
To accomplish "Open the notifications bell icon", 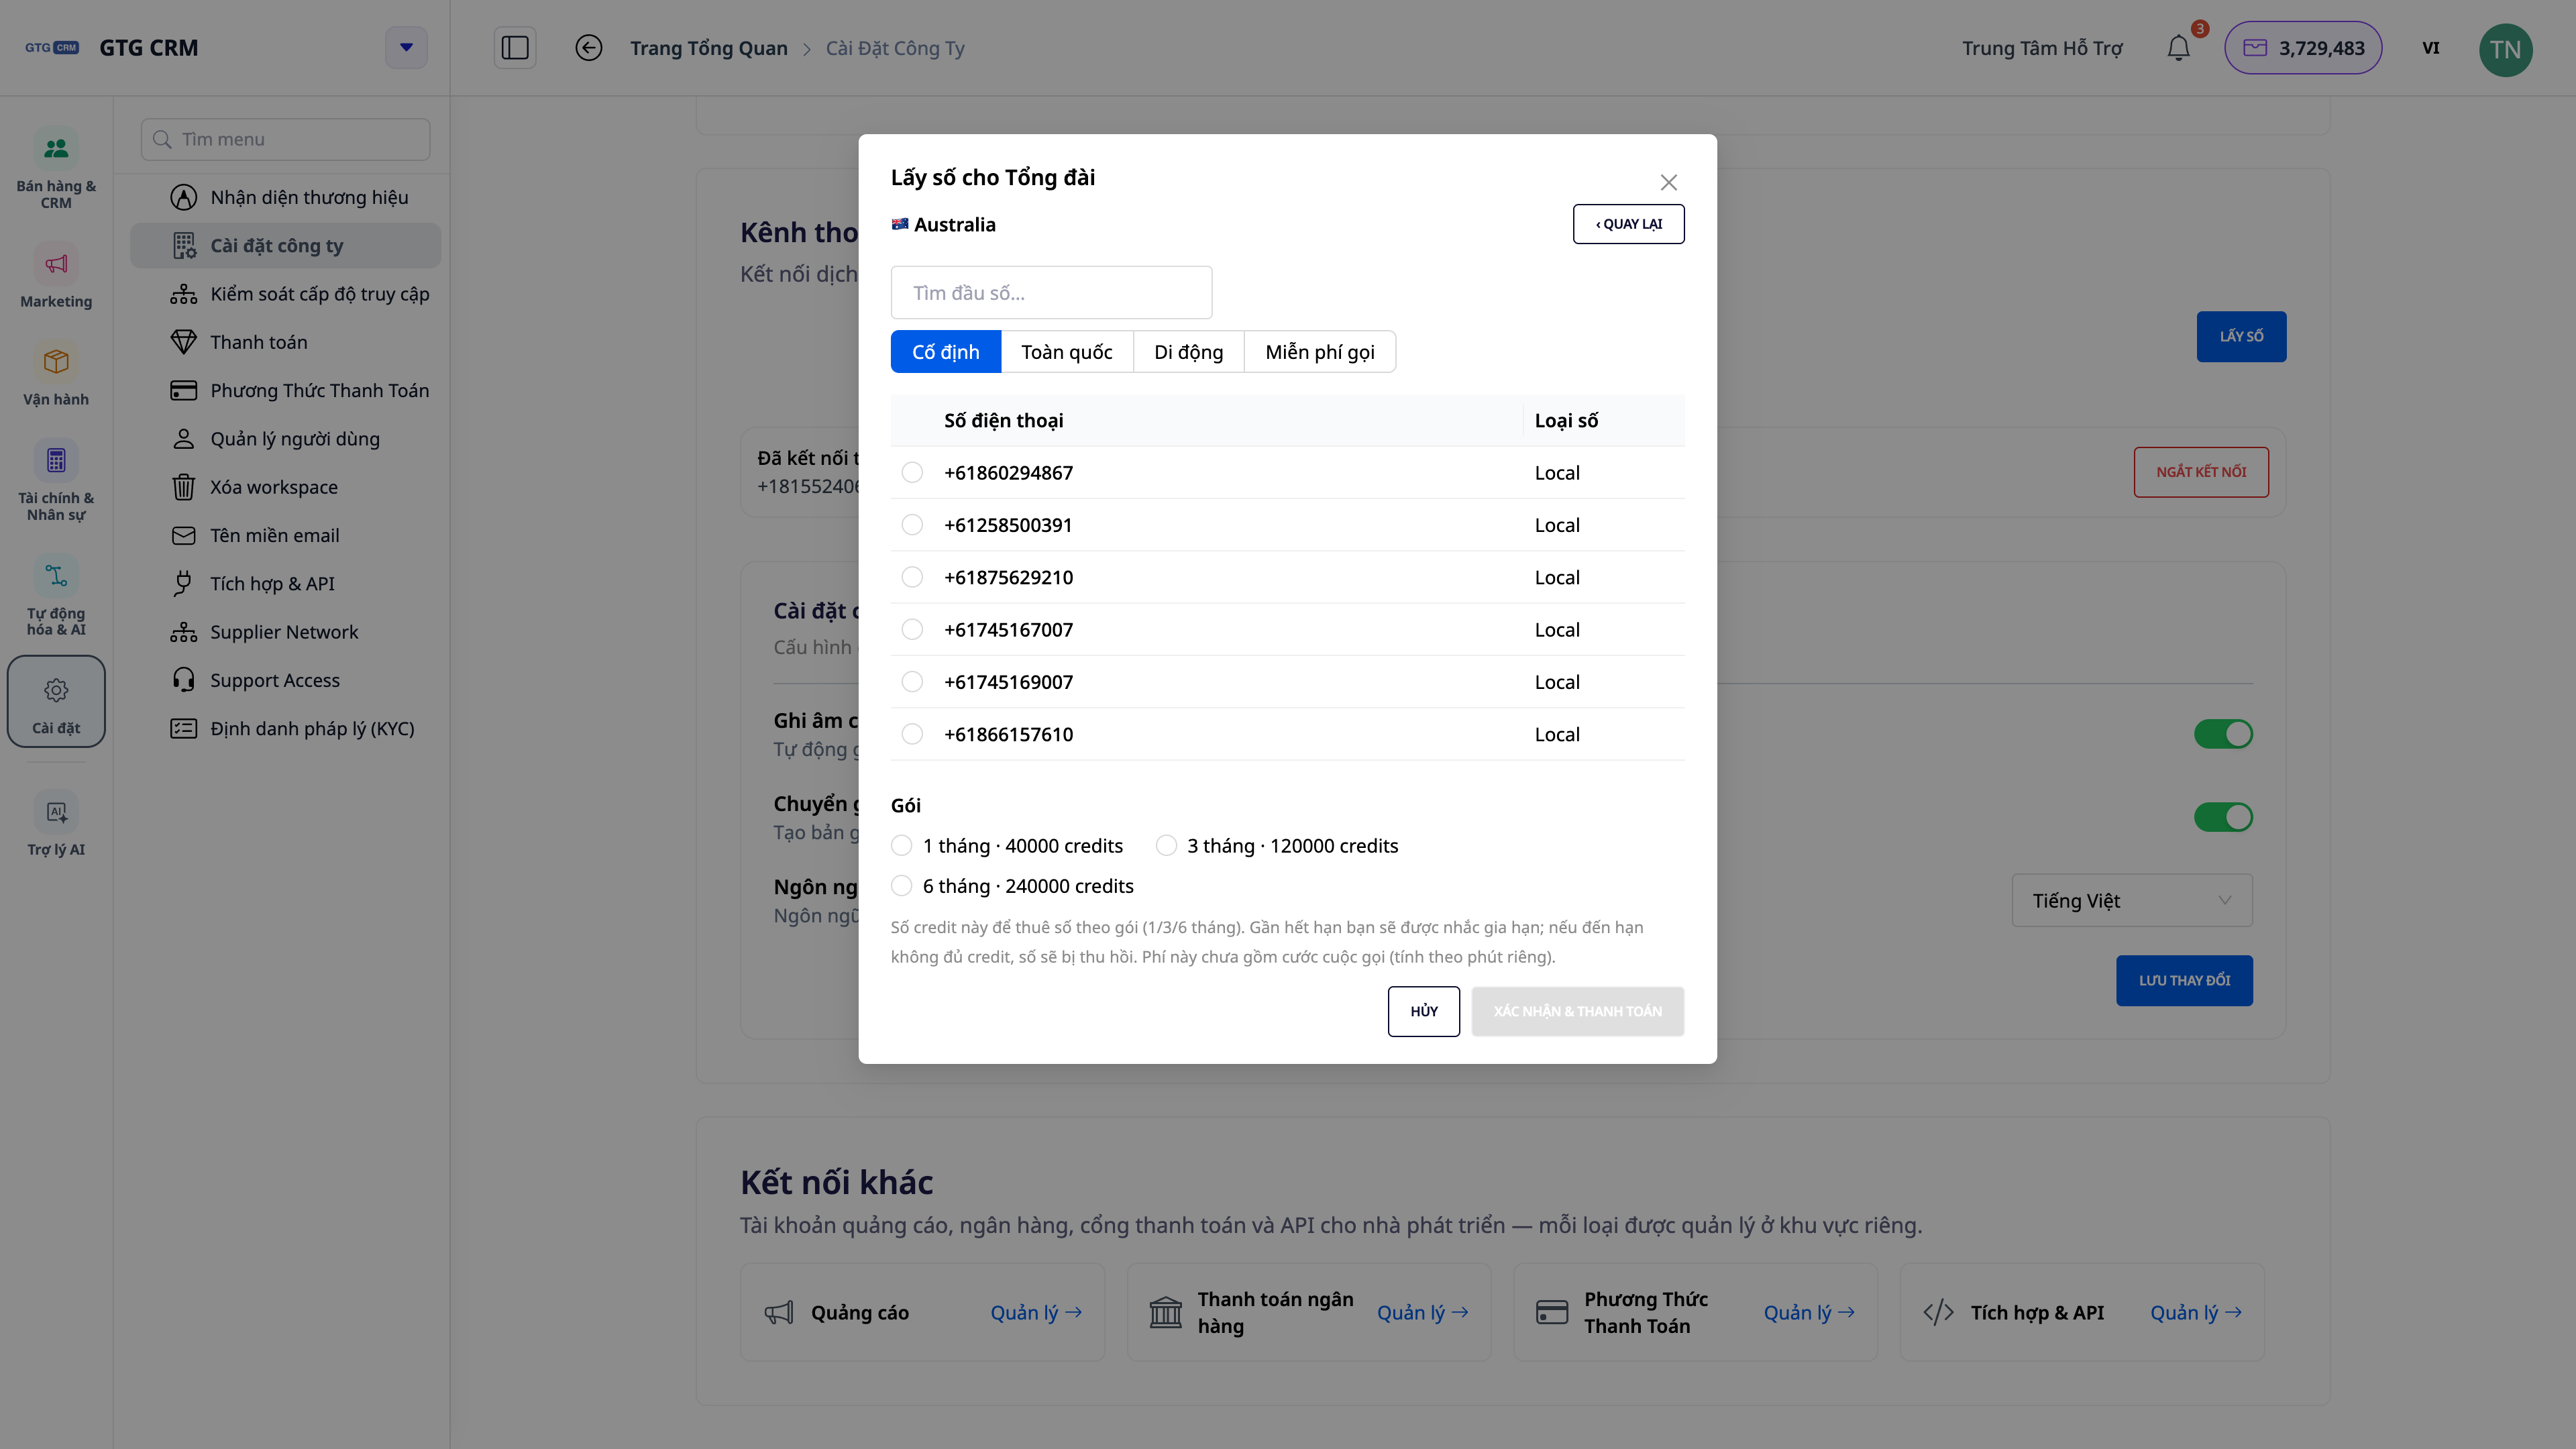I will (2178, 48).
